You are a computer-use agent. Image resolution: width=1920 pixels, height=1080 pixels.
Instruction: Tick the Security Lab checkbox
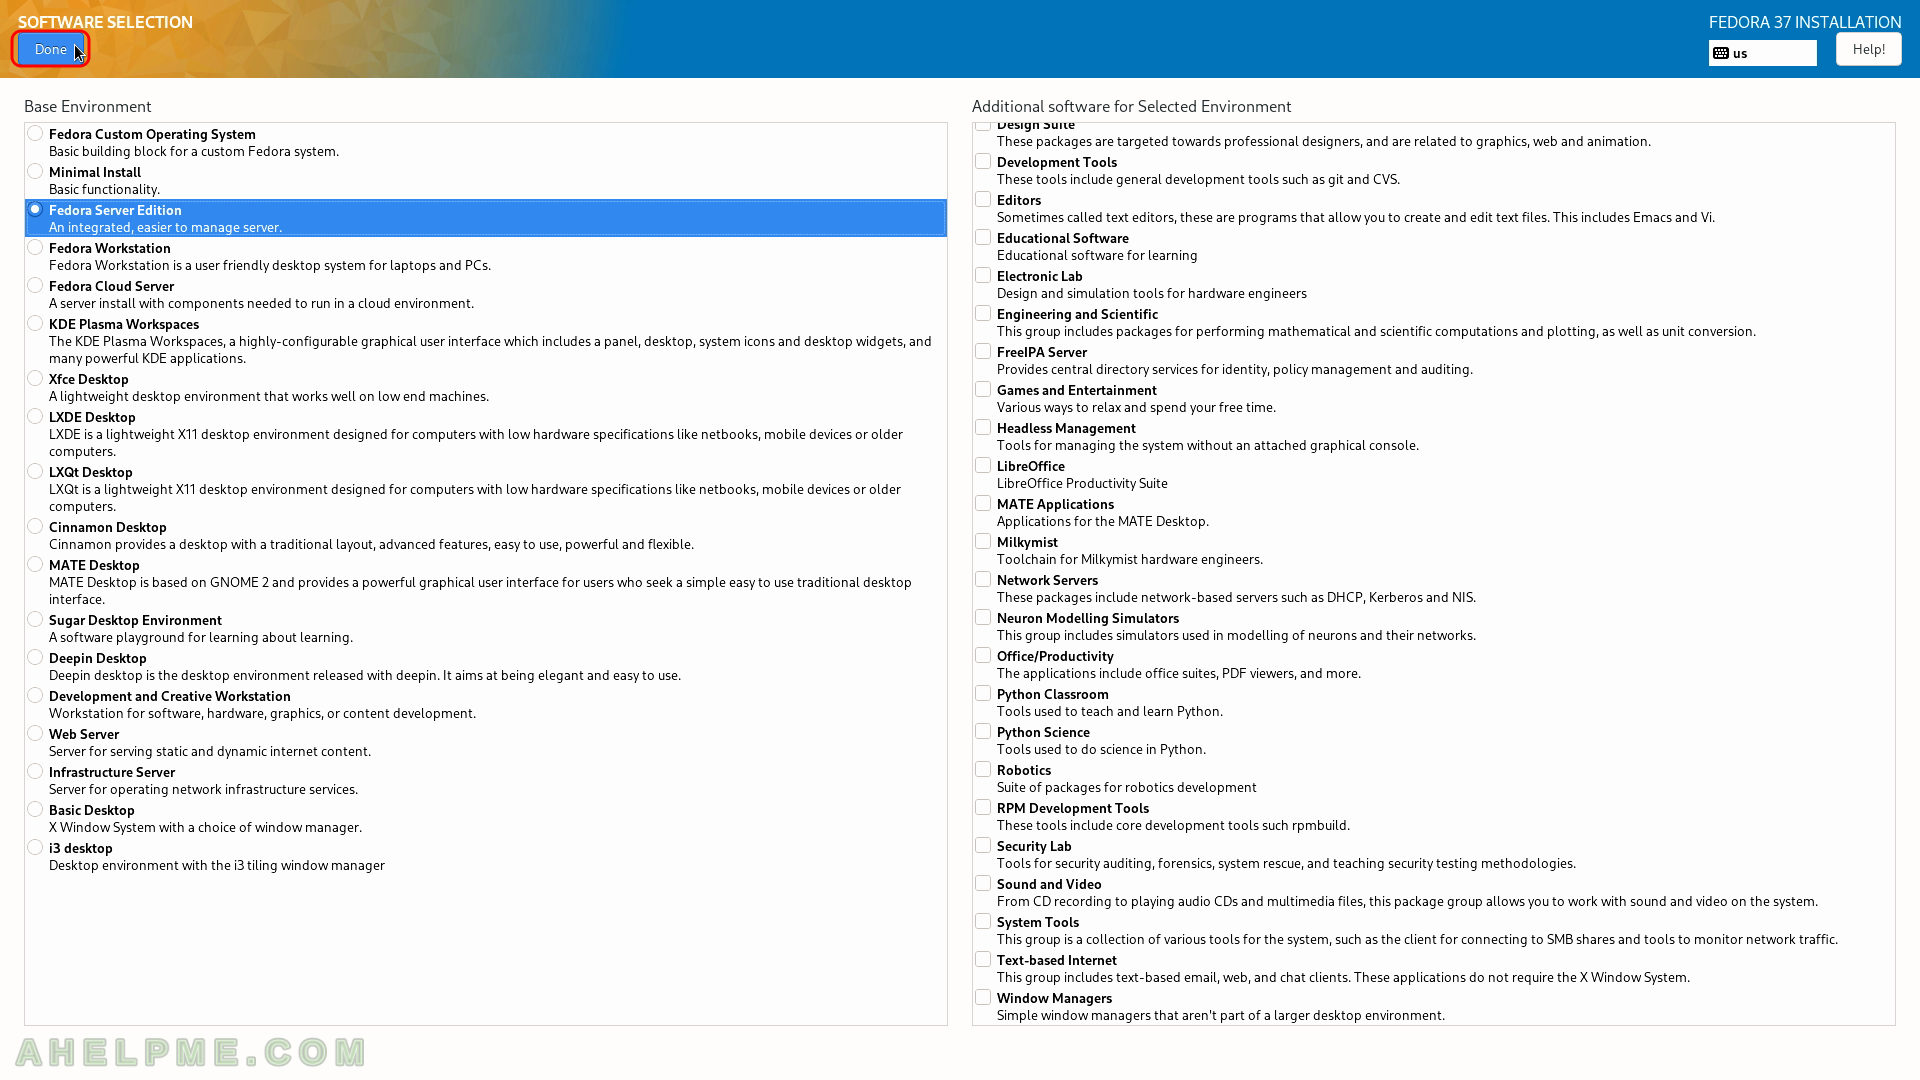coord(983,845)
